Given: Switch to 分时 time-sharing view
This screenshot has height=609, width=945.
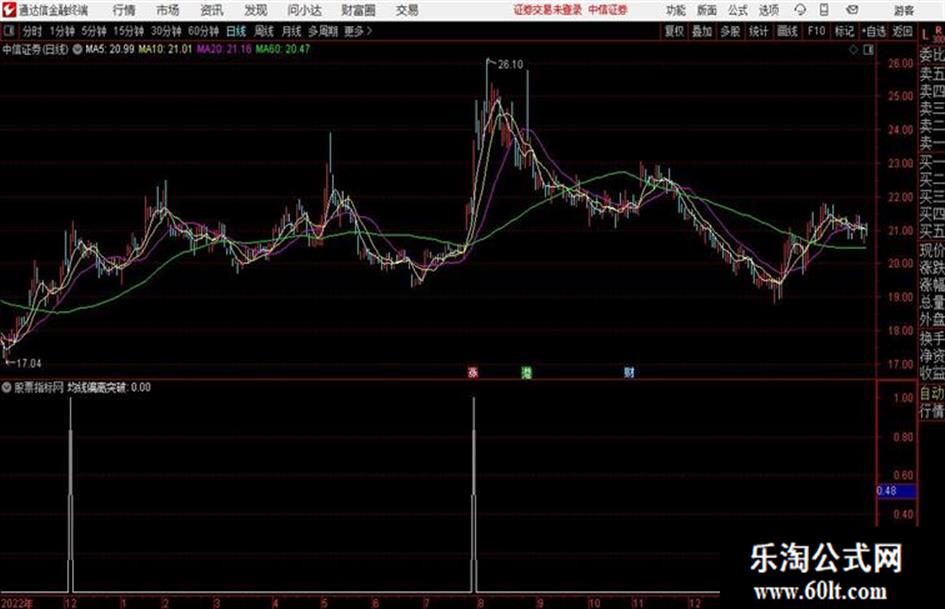Looking at the screenshot, I should 33,31.
